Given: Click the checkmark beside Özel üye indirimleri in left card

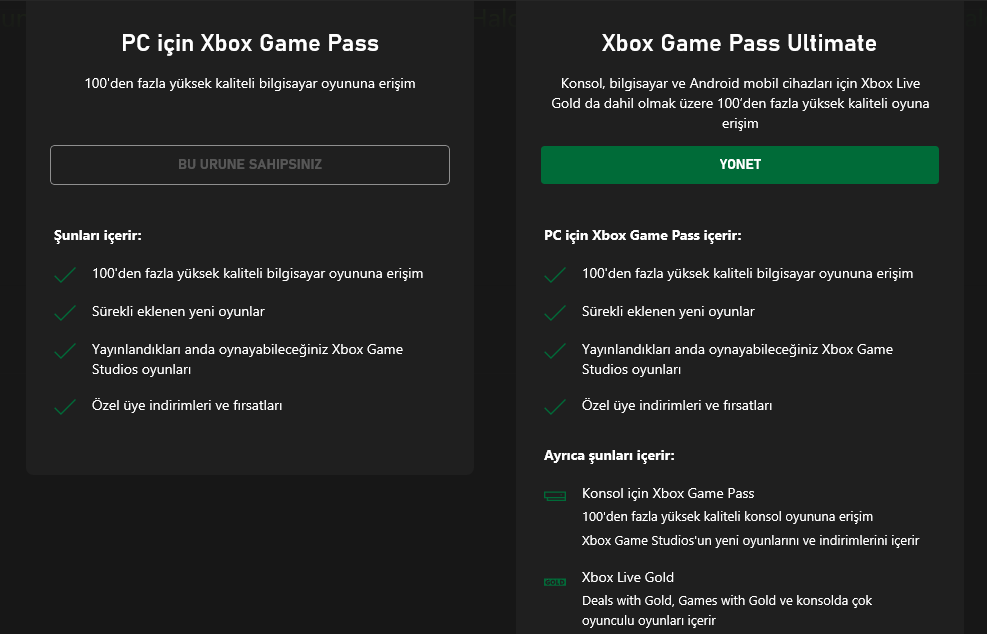Looking at the screenshot, I should click(65, 407).
